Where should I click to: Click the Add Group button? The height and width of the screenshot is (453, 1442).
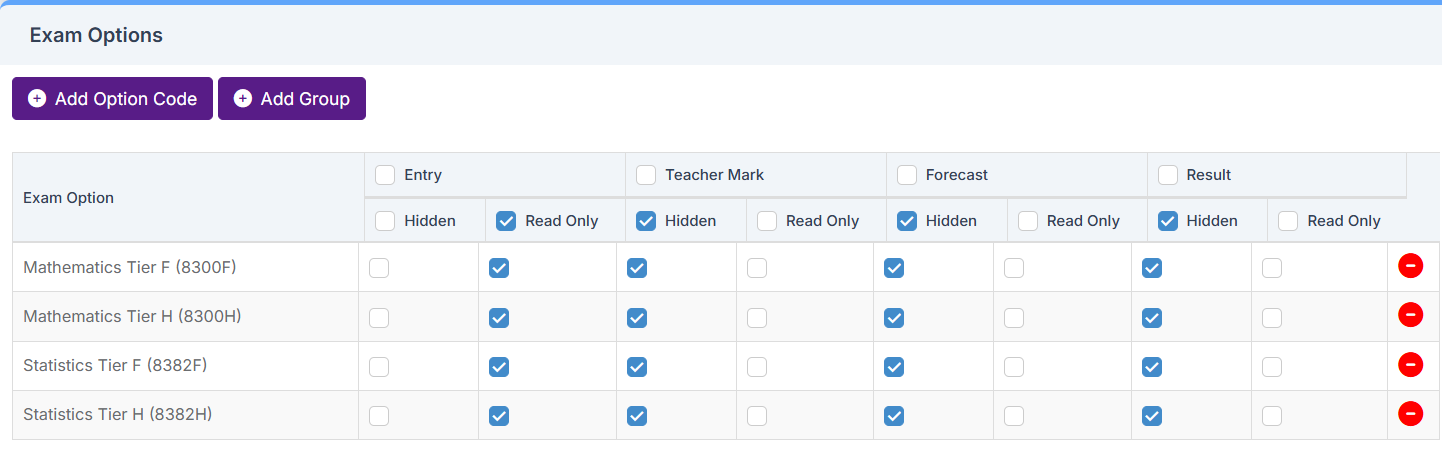(292, 99)
